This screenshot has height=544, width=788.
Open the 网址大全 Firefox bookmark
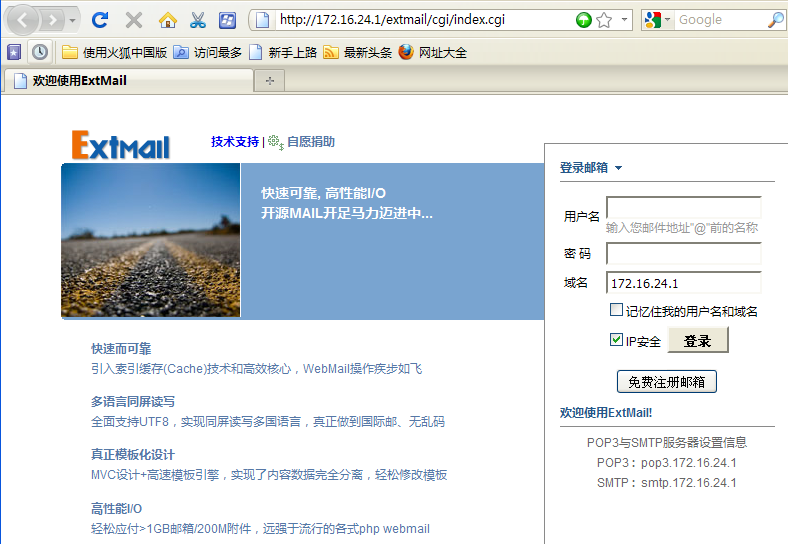pos(433,52)
